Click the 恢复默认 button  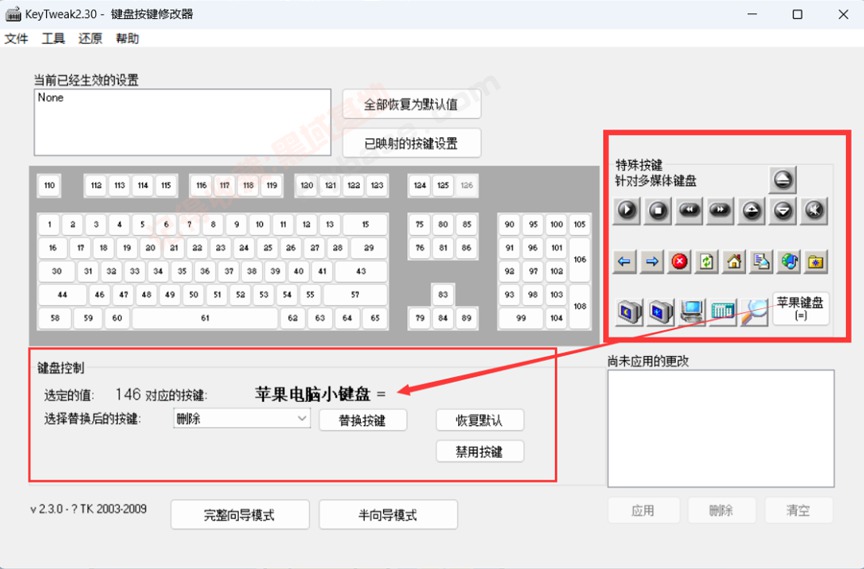(x=479, y=420)
